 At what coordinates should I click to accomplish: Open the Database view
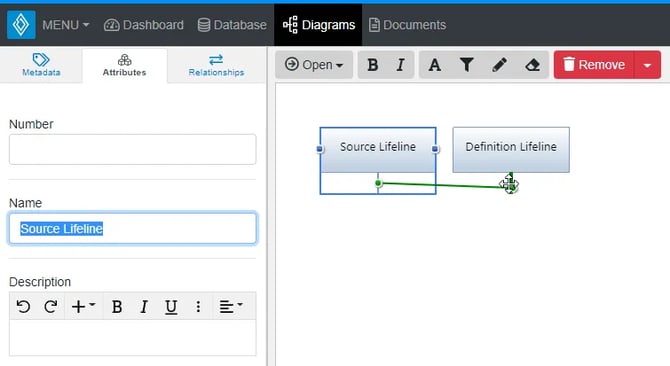click(232, 25)
